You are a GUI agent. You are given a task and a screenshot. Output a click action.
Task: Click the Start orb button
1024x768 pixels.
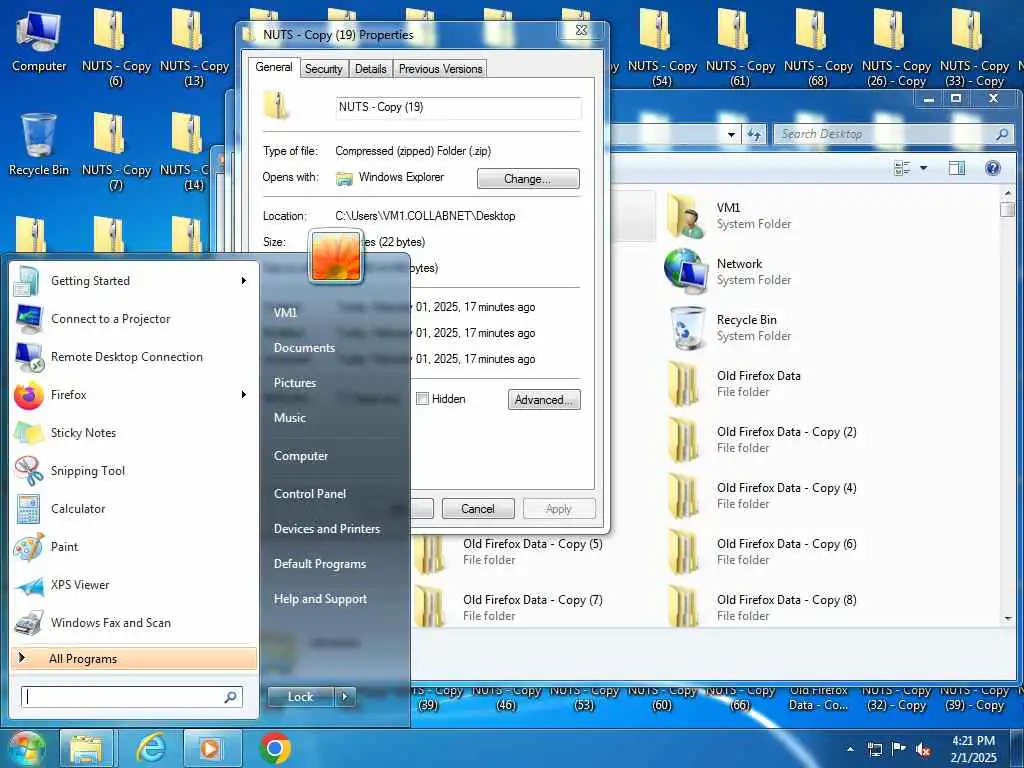(26, 748)
